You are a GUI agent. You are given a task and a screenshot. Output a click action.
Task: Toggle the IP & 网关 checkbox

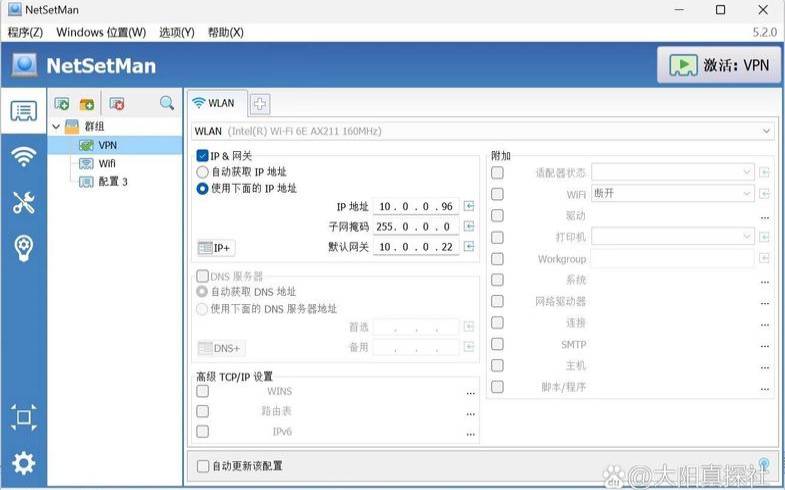(202, 156)
